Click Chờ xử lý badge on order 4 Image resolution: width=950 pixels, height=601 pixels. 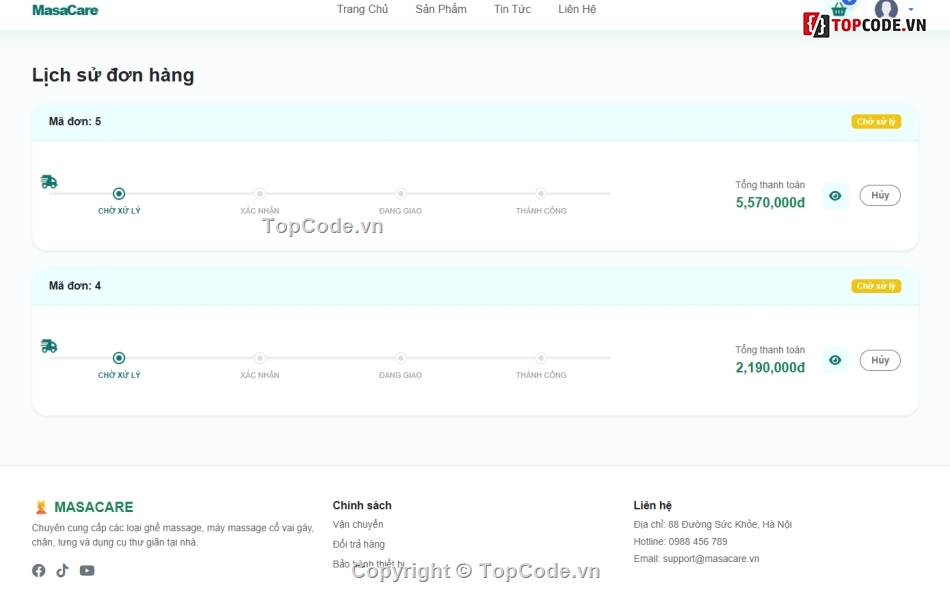(876, 285)
